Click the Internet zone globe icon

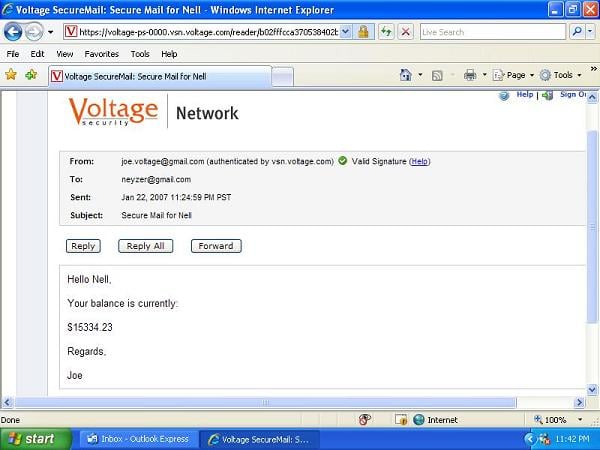pos(419,420)
